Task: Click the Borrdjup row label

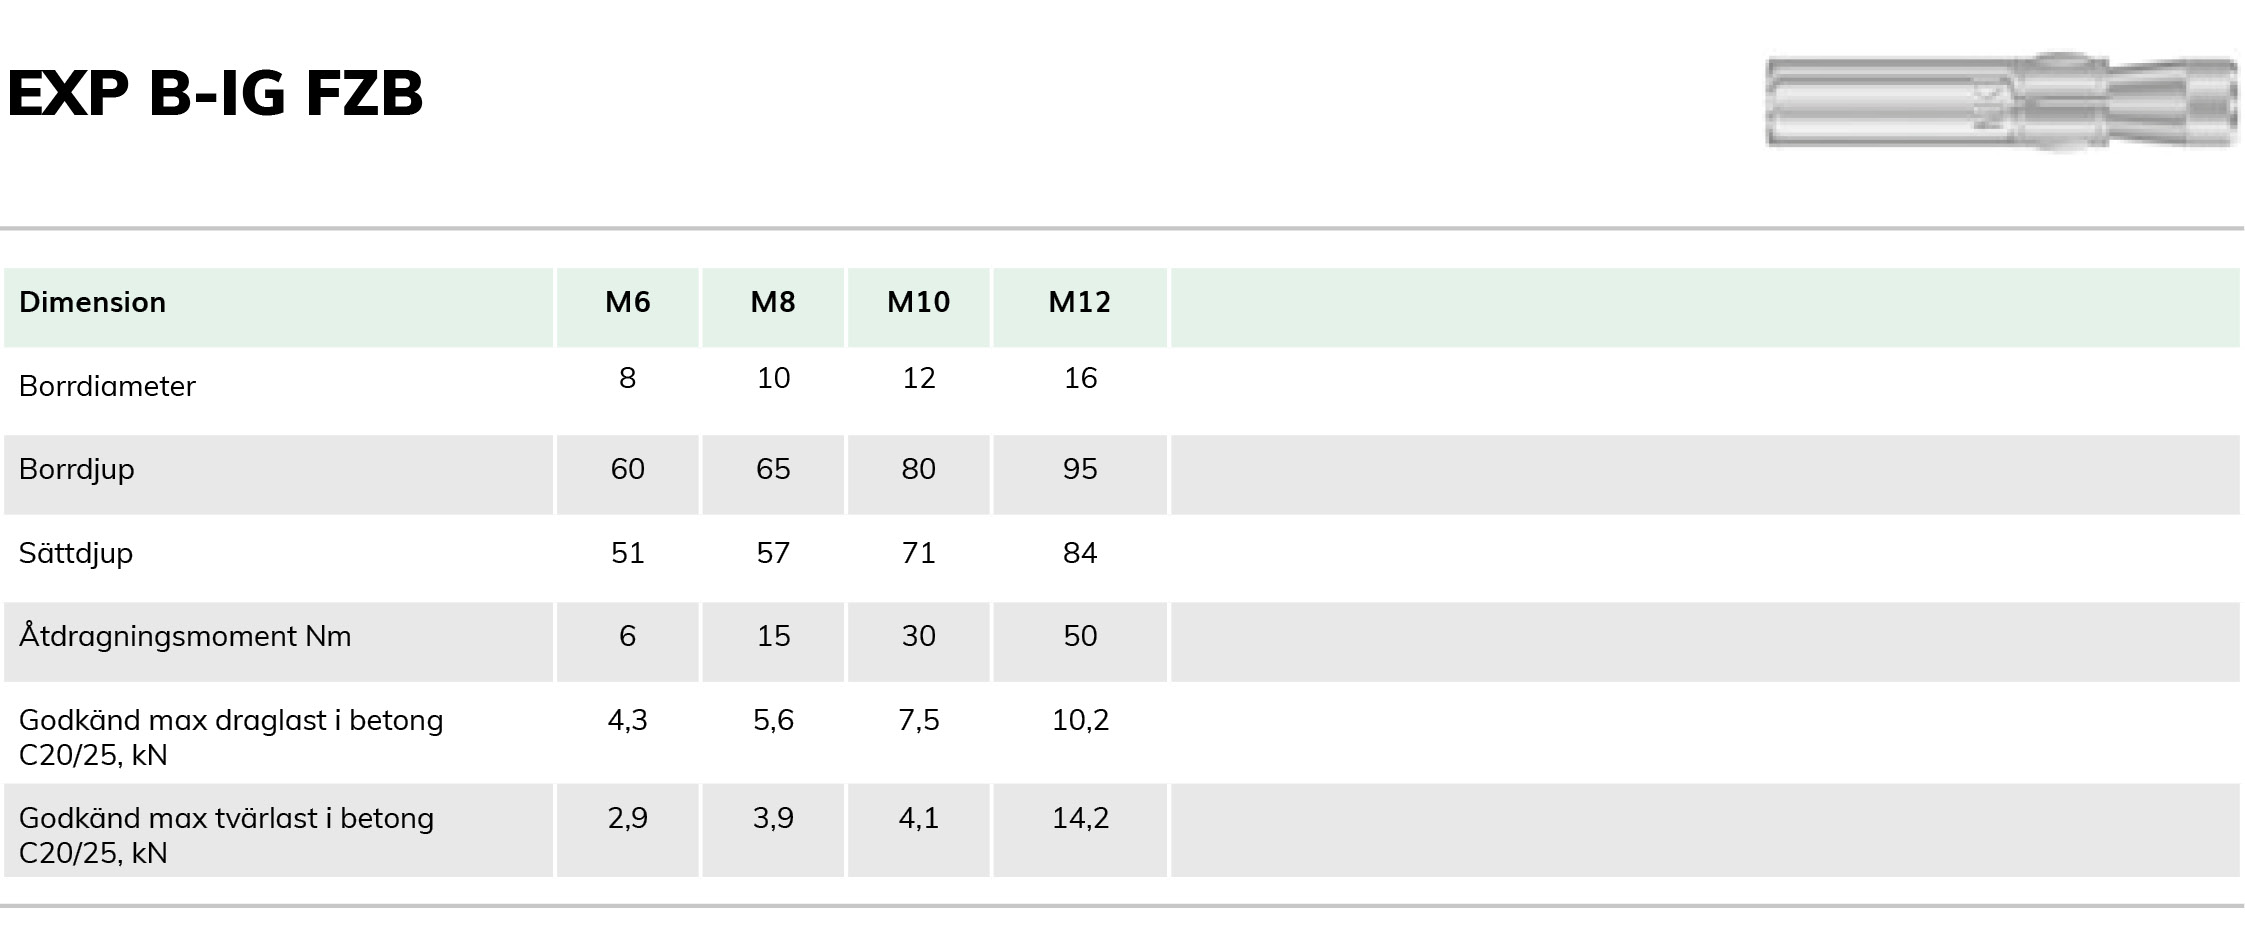Action: click(77, 470)
